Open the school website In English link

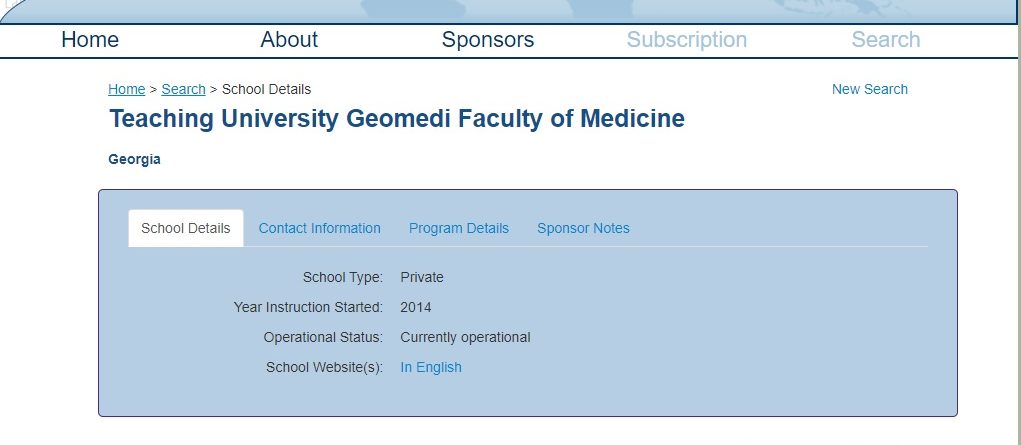click(430, 367)
